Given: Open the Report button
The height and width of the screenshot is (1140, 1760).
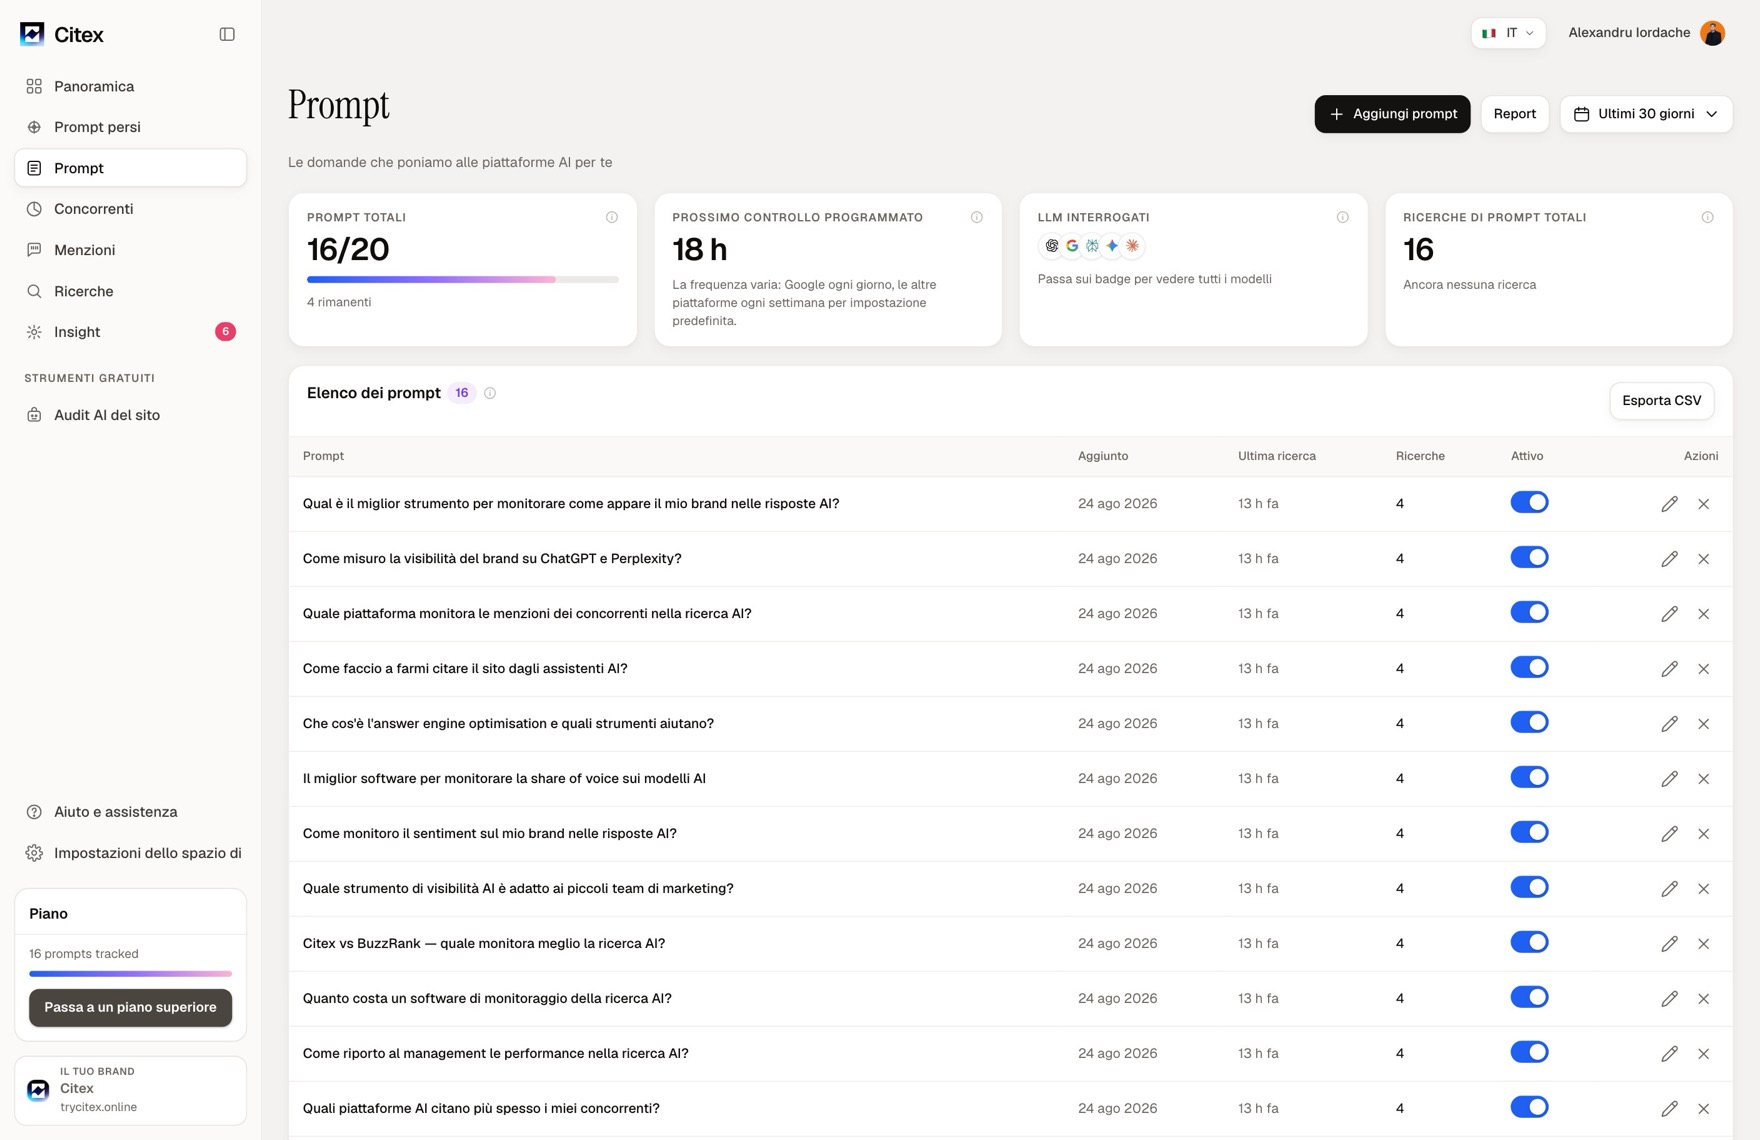Looking at the screenshot, I should point(1514,114).
